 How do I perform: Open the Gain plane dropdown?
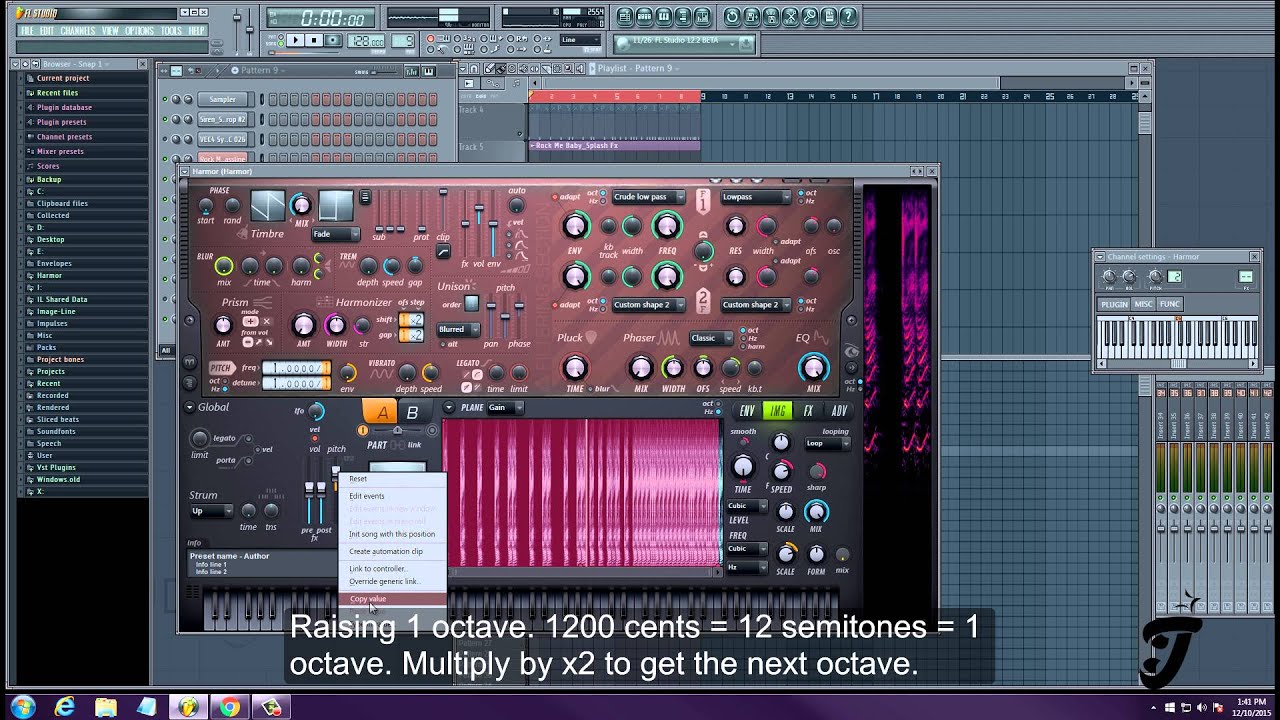tap(504, 408)
